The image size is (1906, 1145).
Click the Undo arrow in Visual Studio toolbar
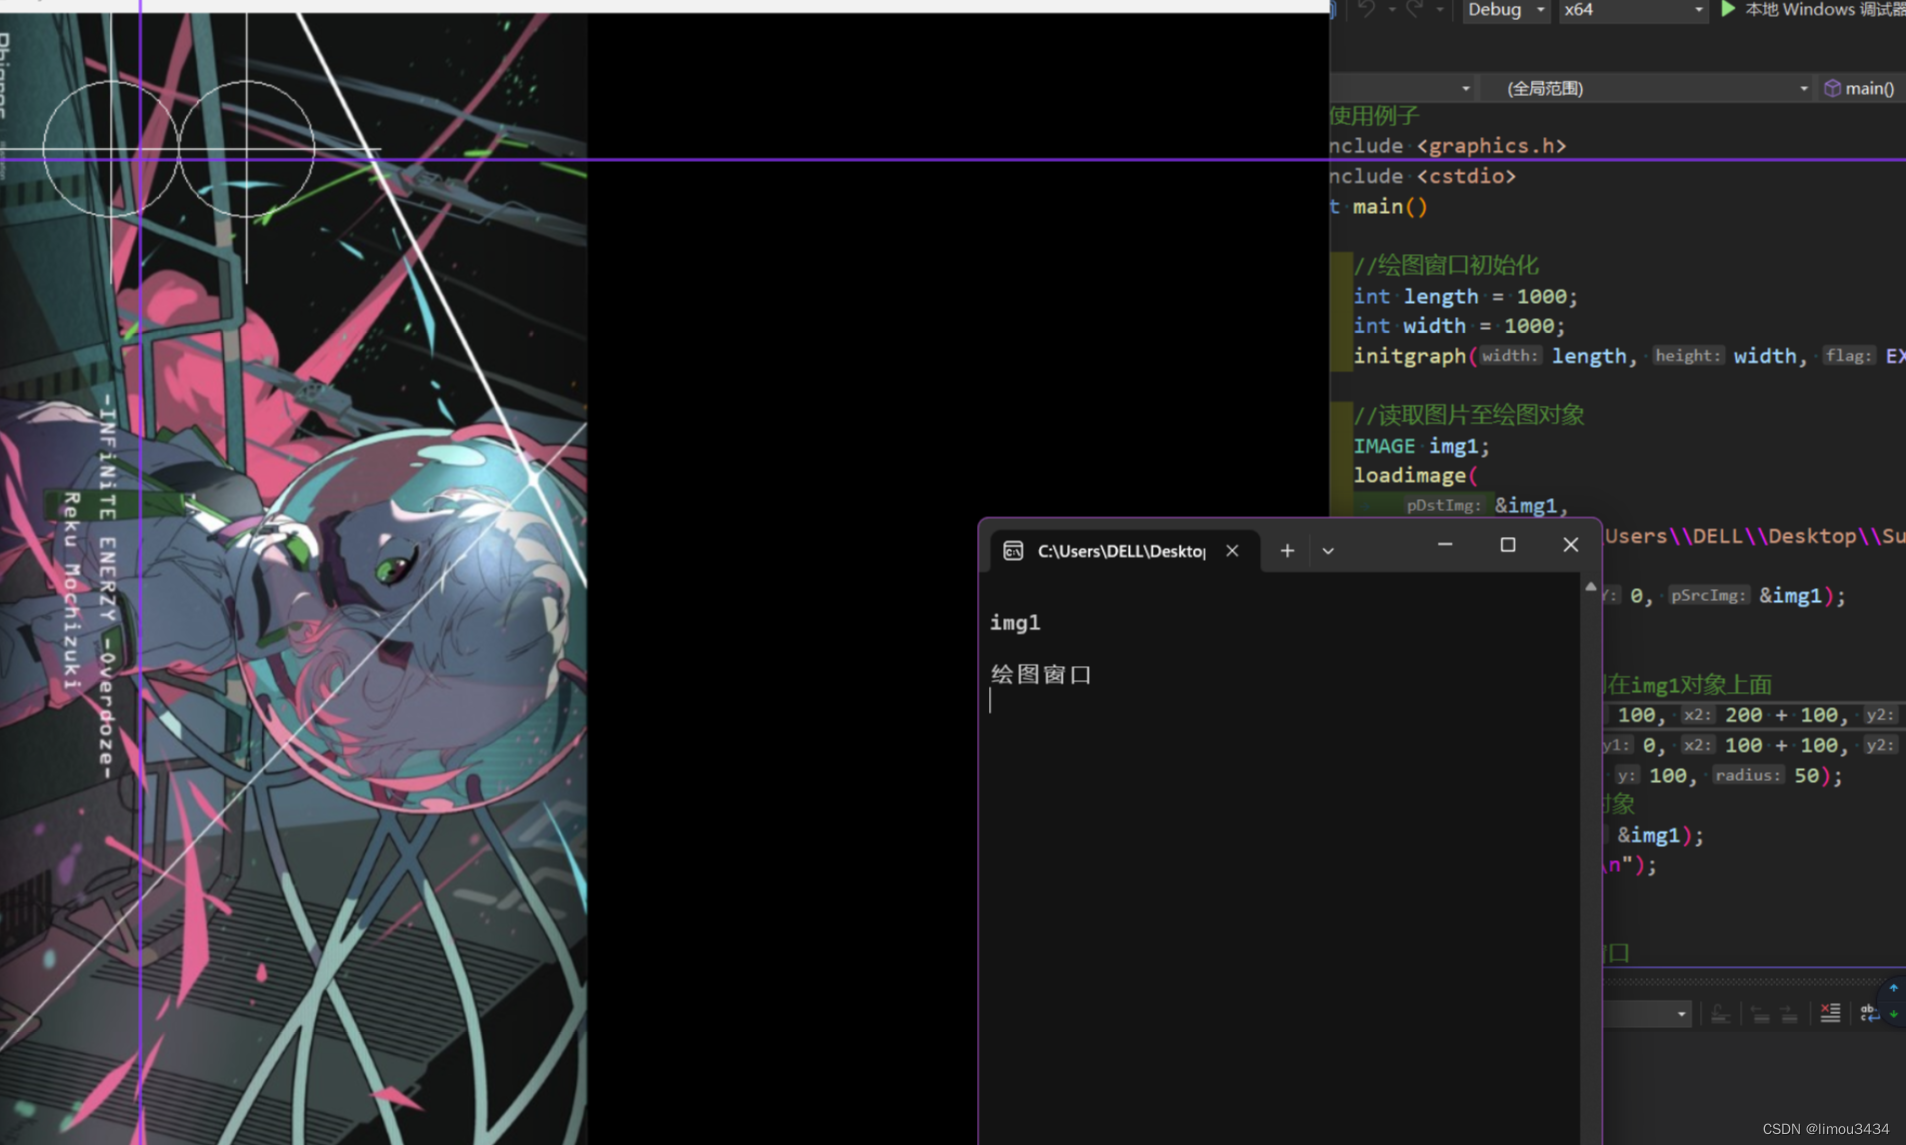pos(1366,9)
